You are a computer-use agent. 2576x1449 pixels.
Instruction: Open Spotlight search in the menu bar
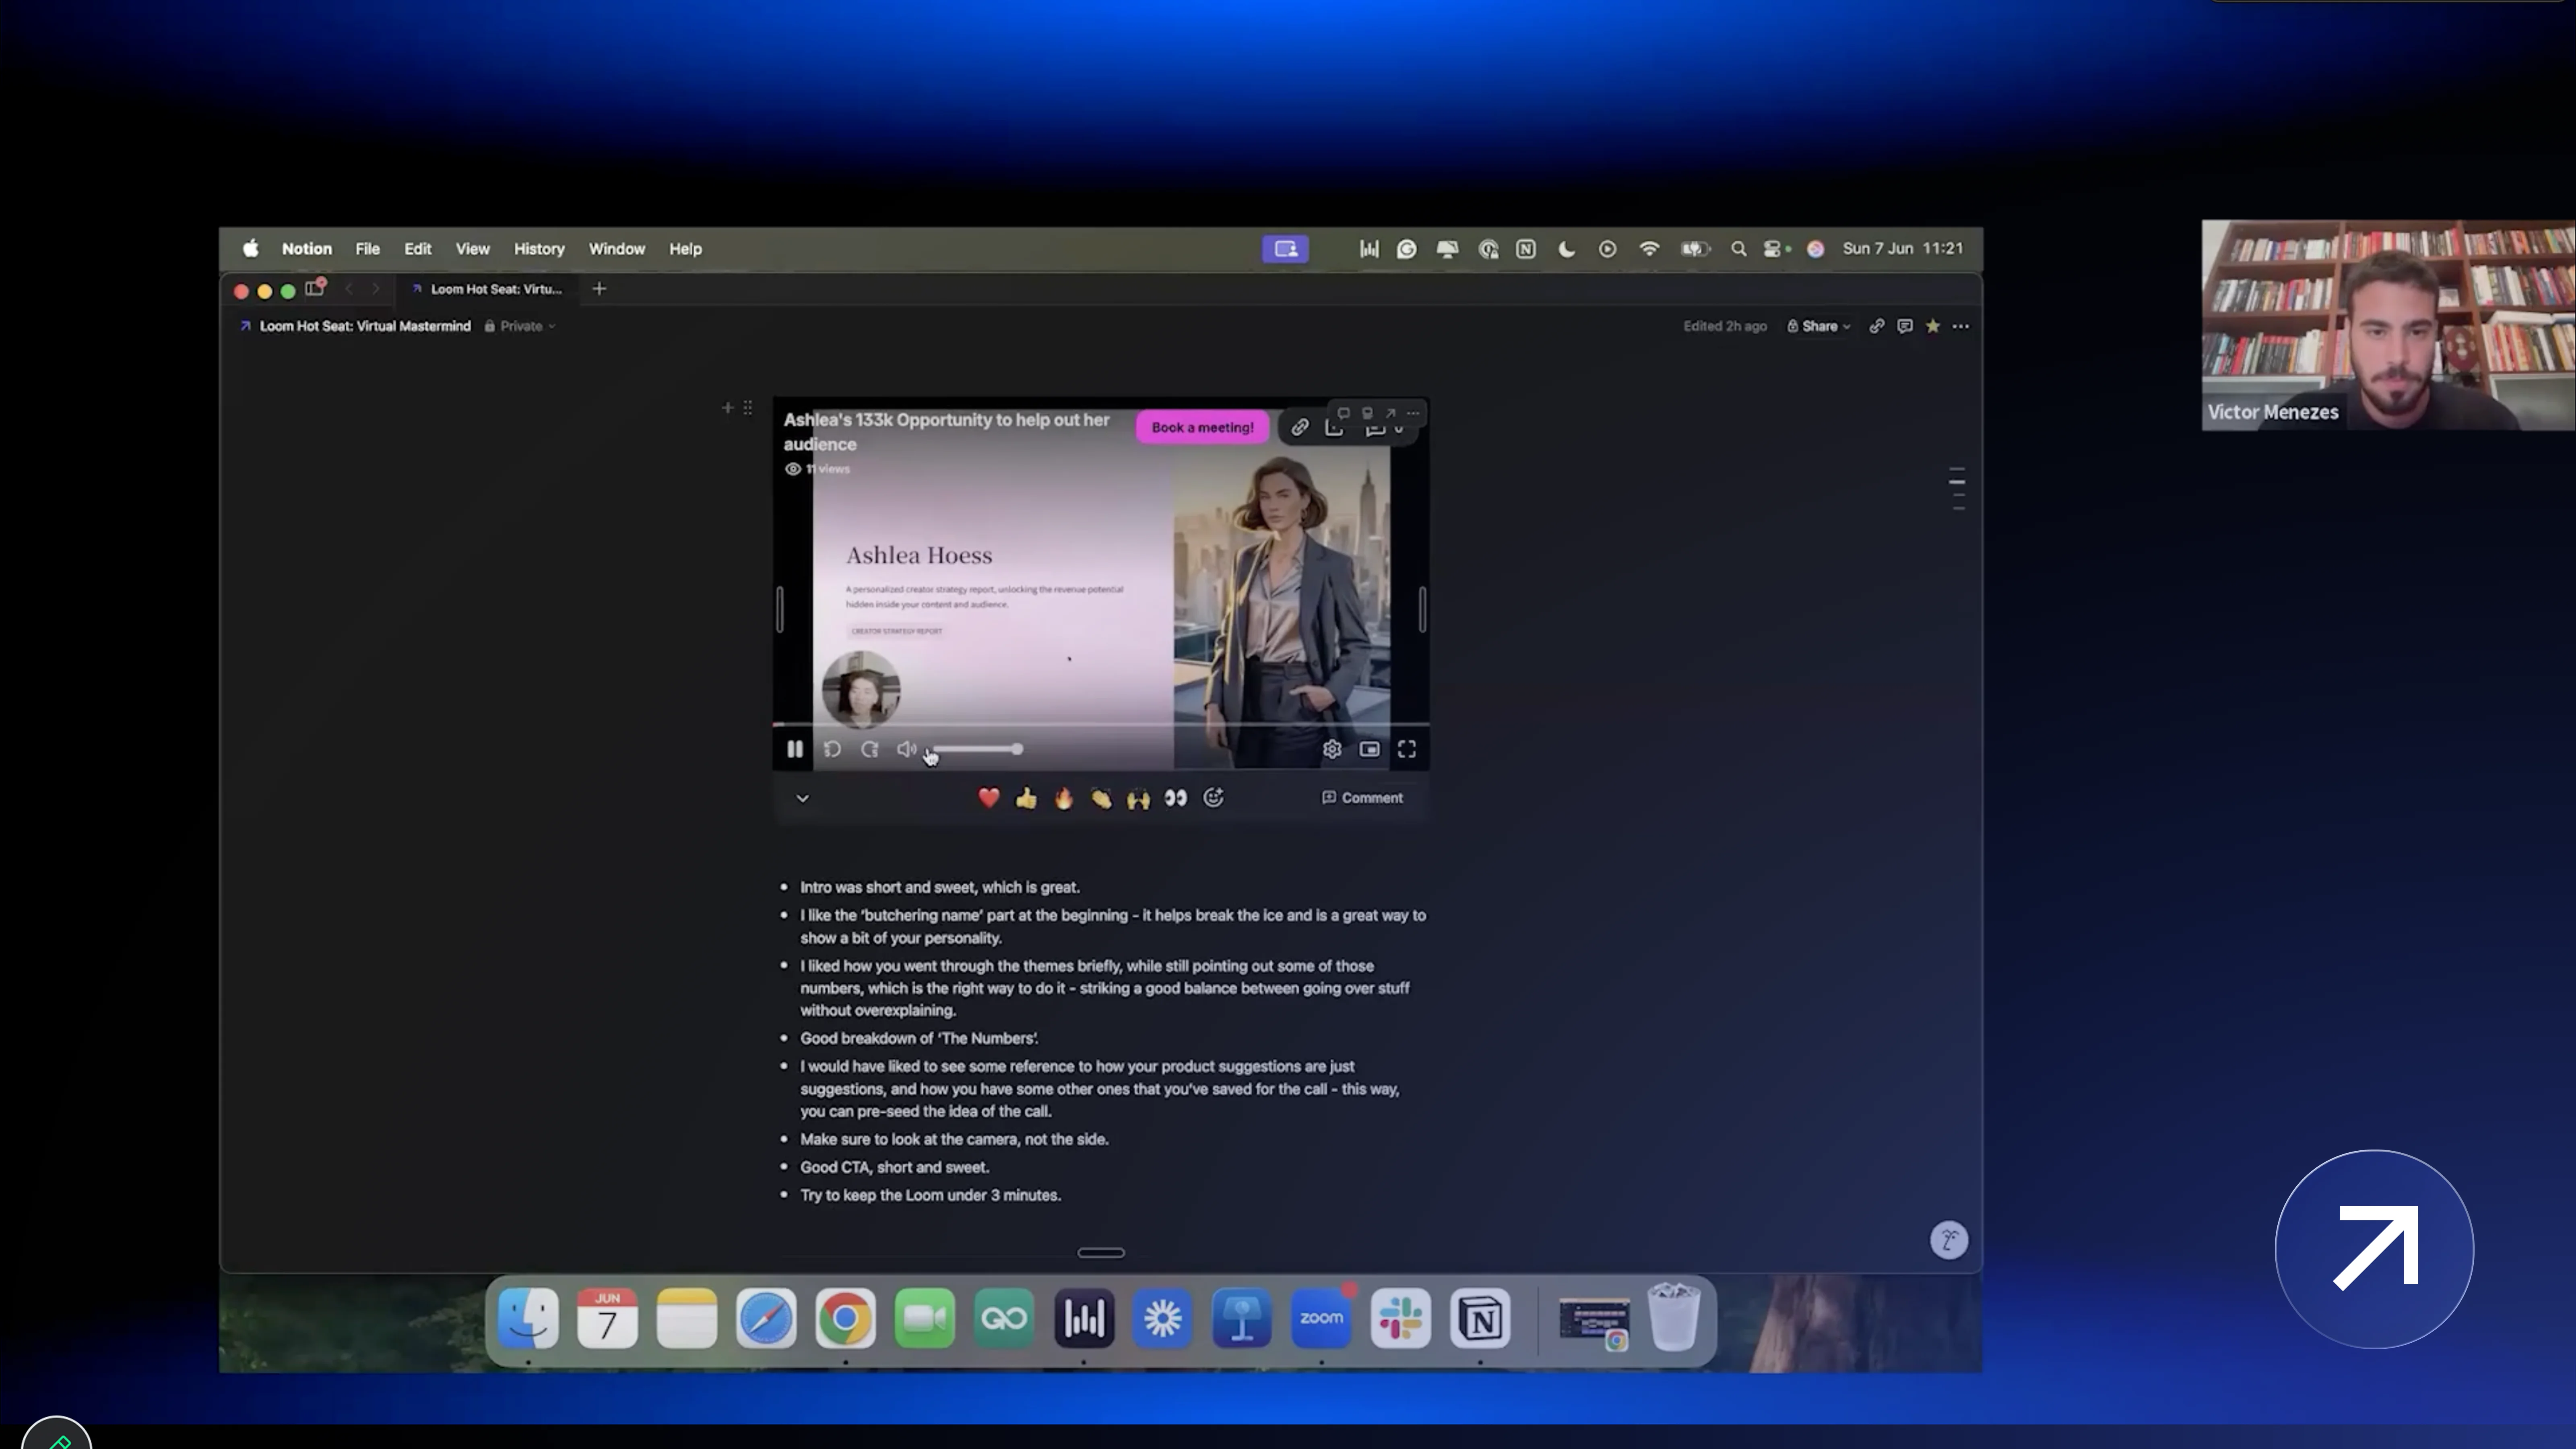(1739, 249)
